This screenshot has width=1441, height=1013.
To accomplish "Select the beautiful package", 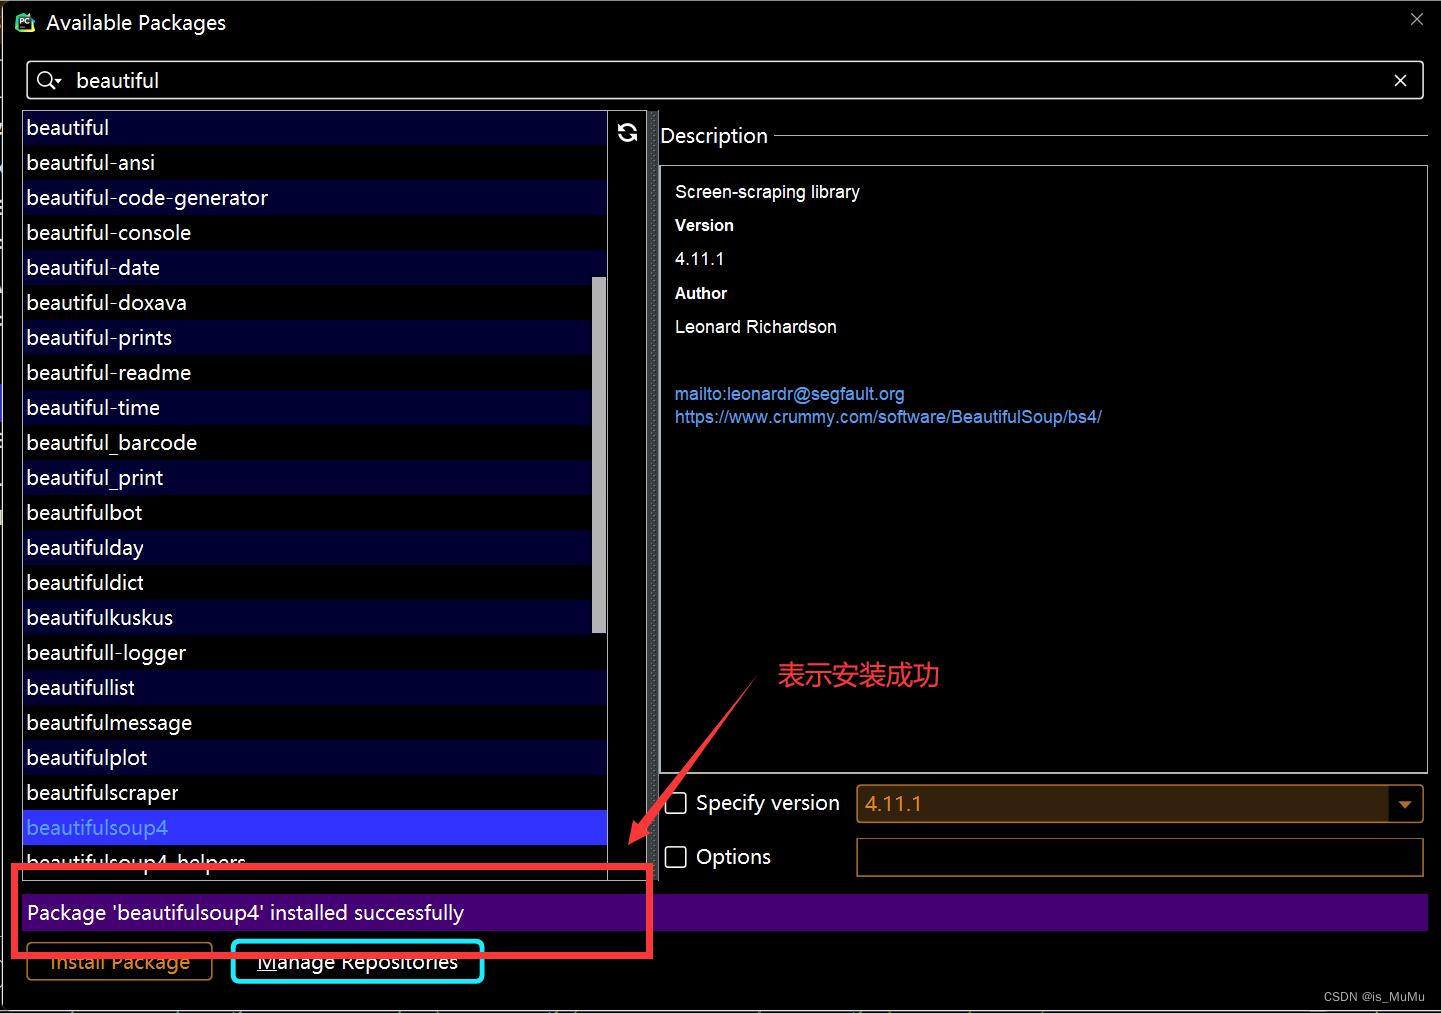I will (315, 128).
